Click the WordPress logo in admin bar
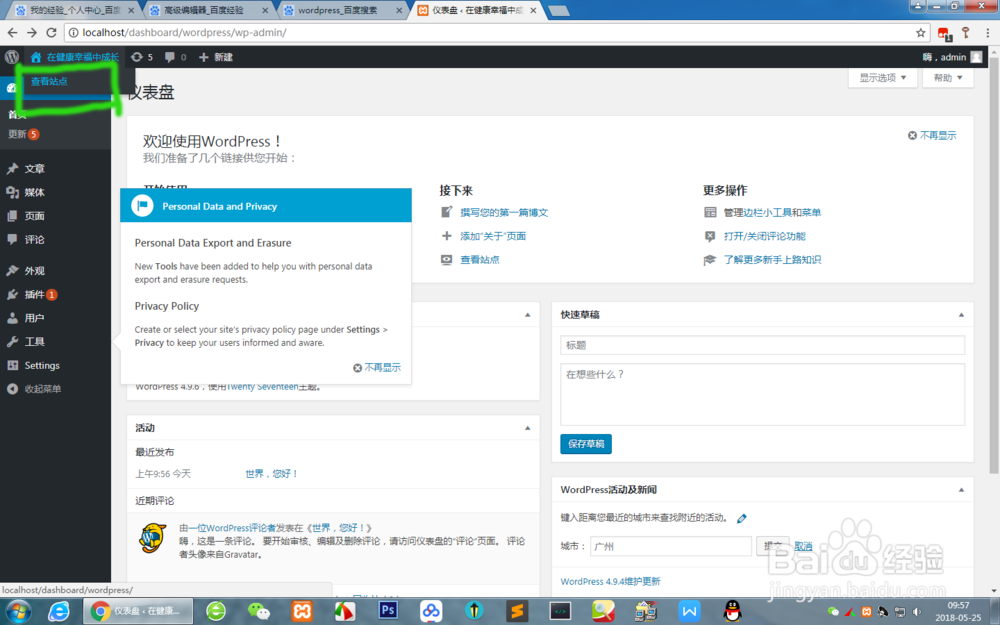This screenshot has width=1000, height=625. pos(11,57)
